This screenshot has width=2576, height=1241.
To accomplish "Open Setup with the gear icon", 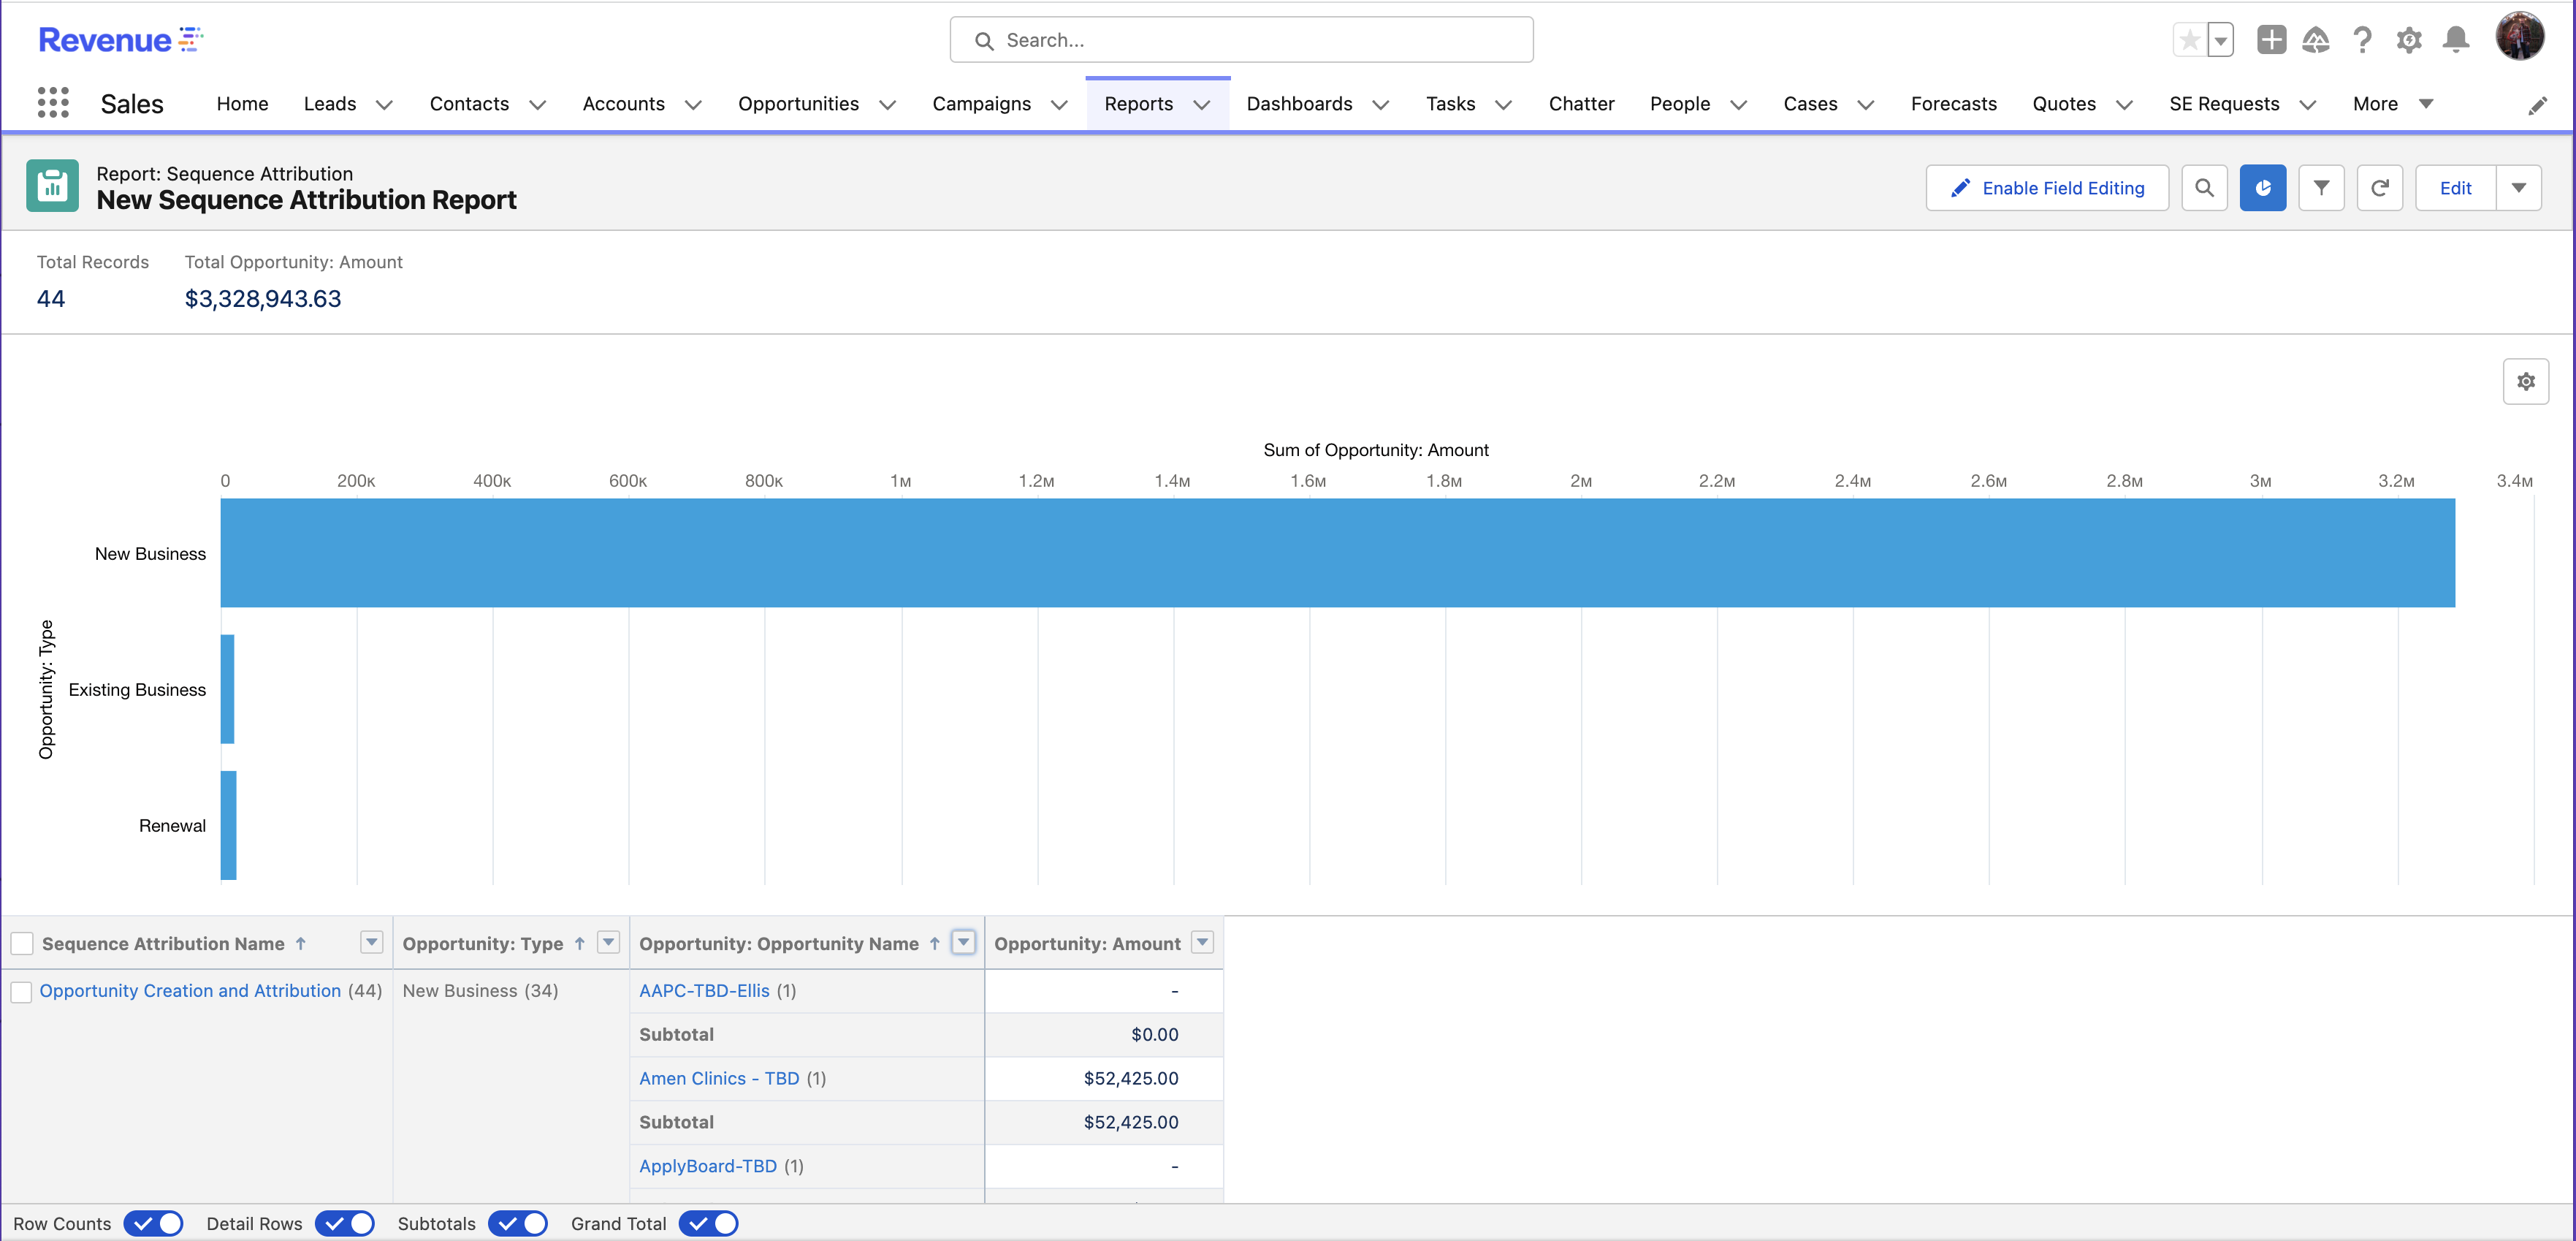I will (2410, 40).
